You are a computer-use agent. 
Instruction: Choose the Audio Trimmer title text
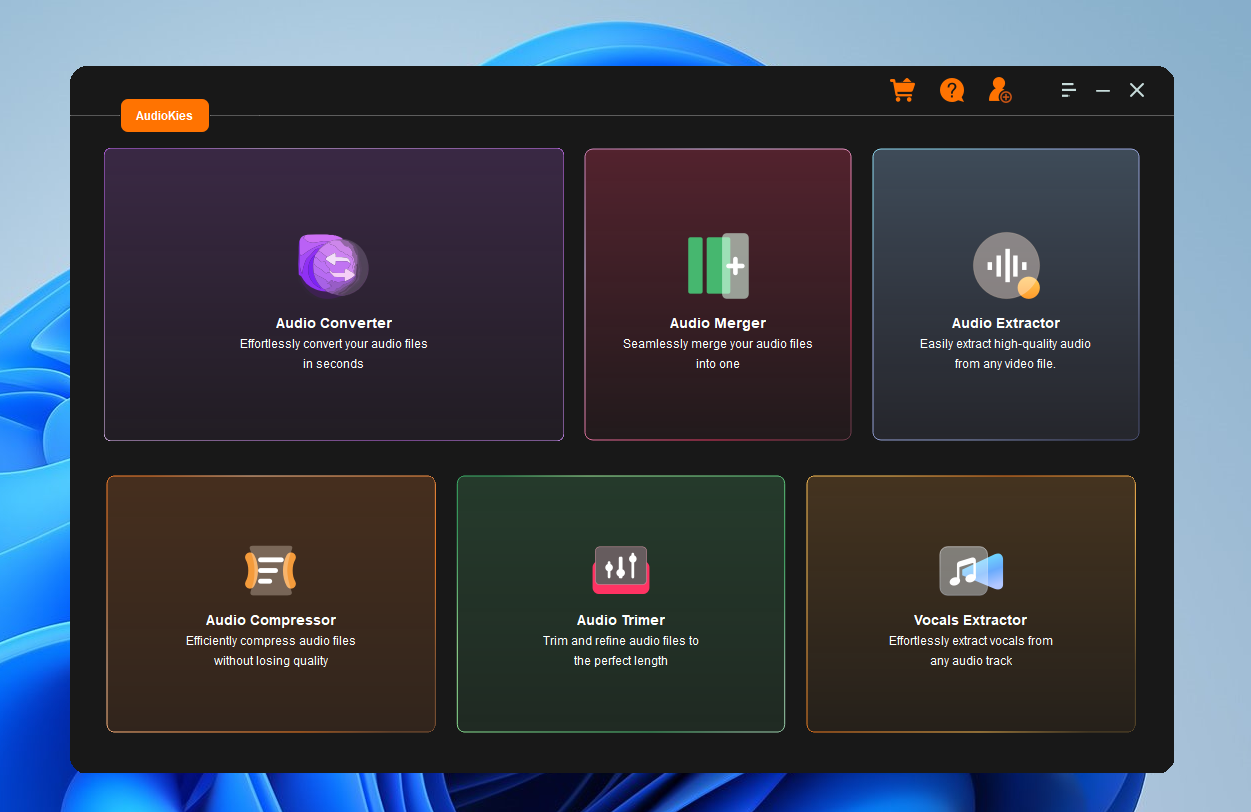pos(621,620)
